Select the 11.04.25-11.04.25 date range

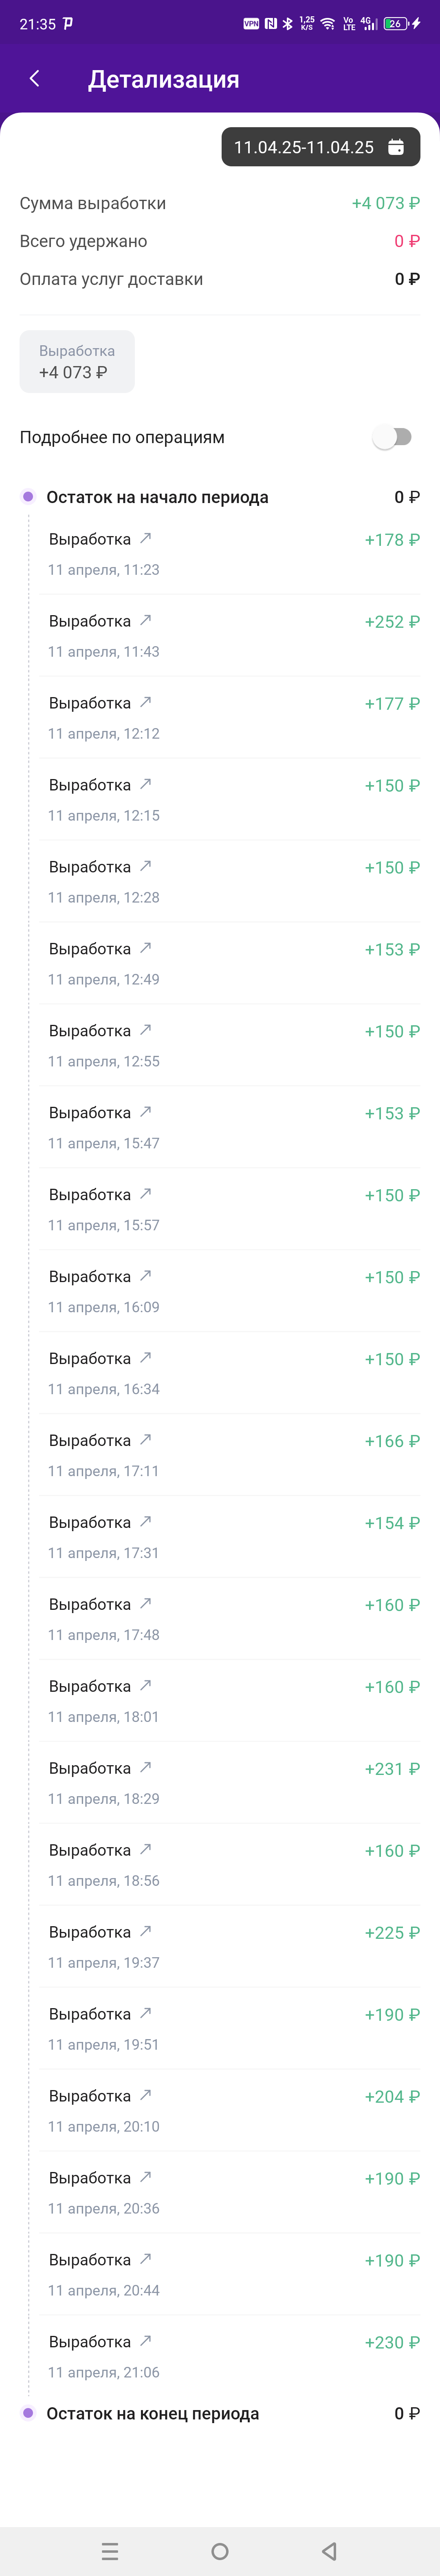320,147
